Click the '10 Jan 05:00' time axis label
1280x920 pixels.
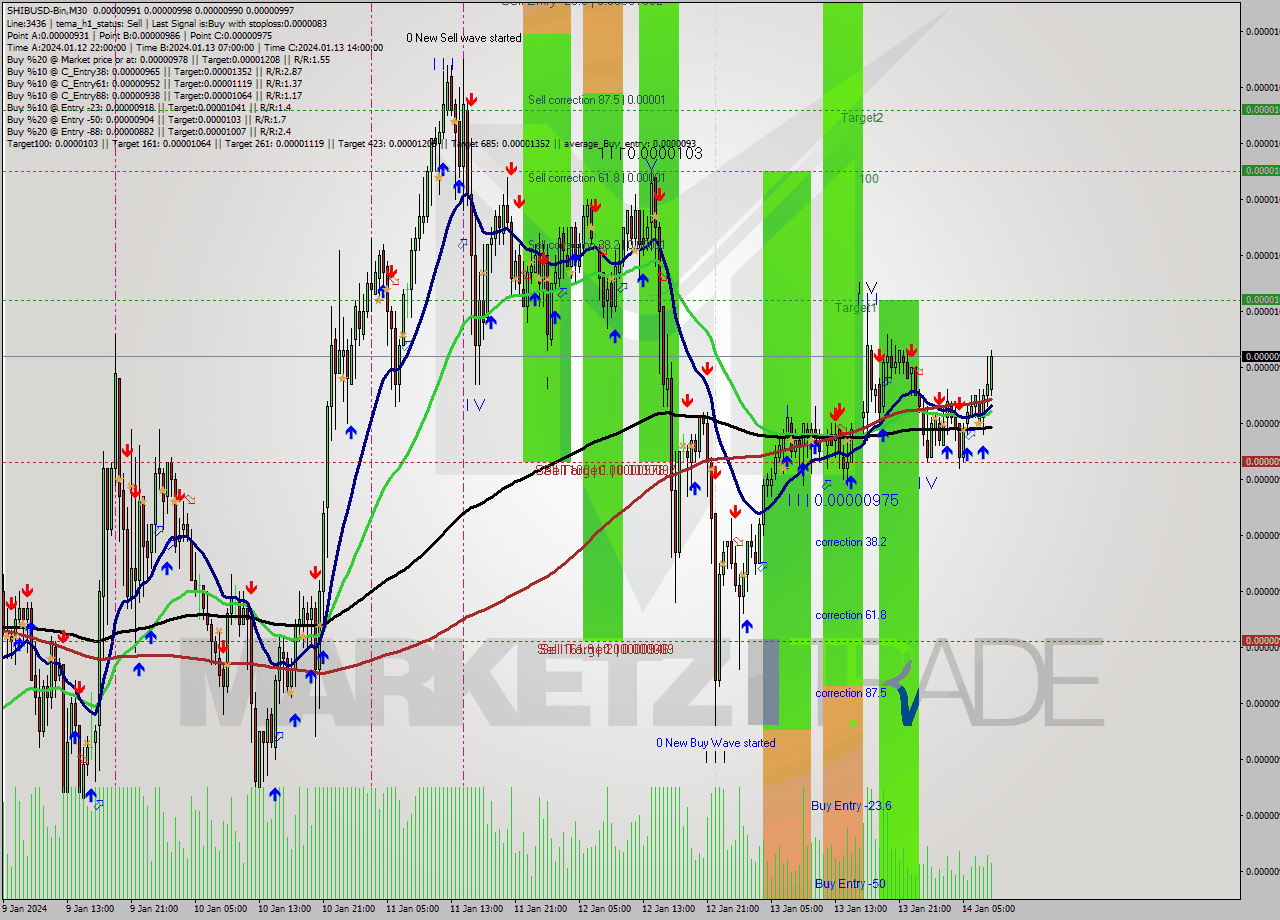221,909
